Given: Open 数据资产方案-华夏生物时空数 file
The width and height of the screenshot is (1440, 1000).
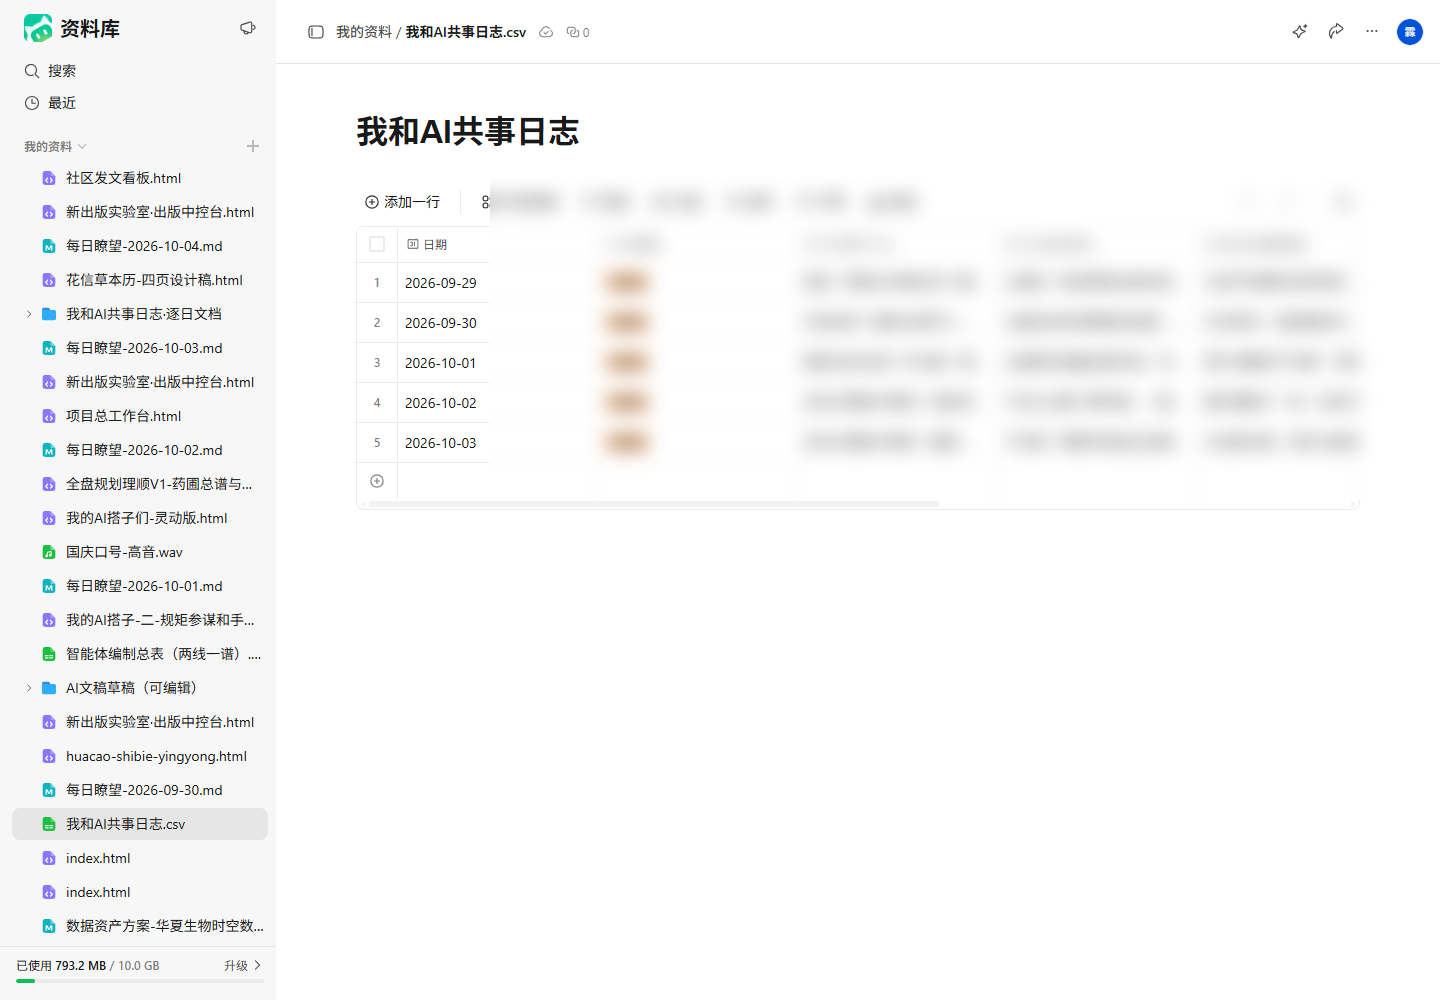Looking at the screenshot, I should [x=140, y=926].
